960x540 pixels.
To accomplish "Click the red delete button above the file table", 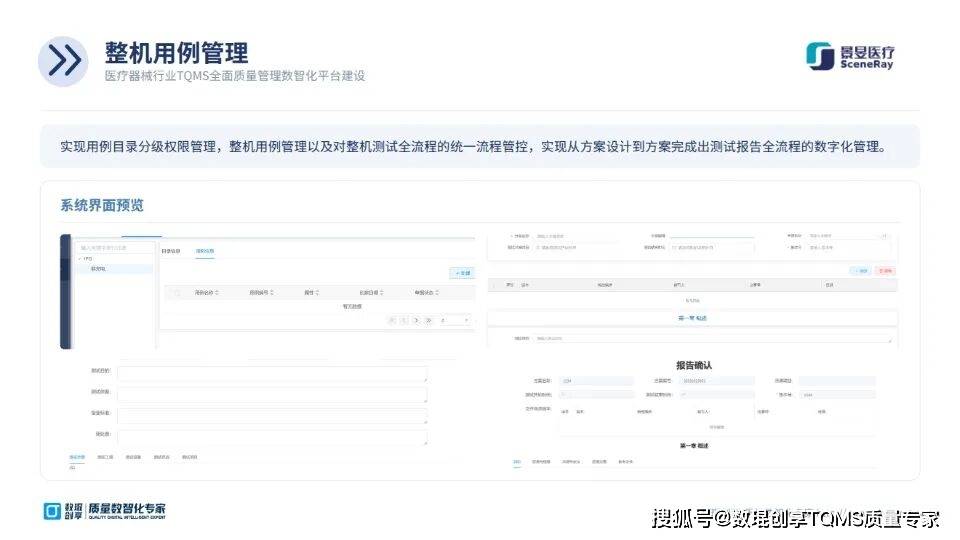I will (885, 271).
